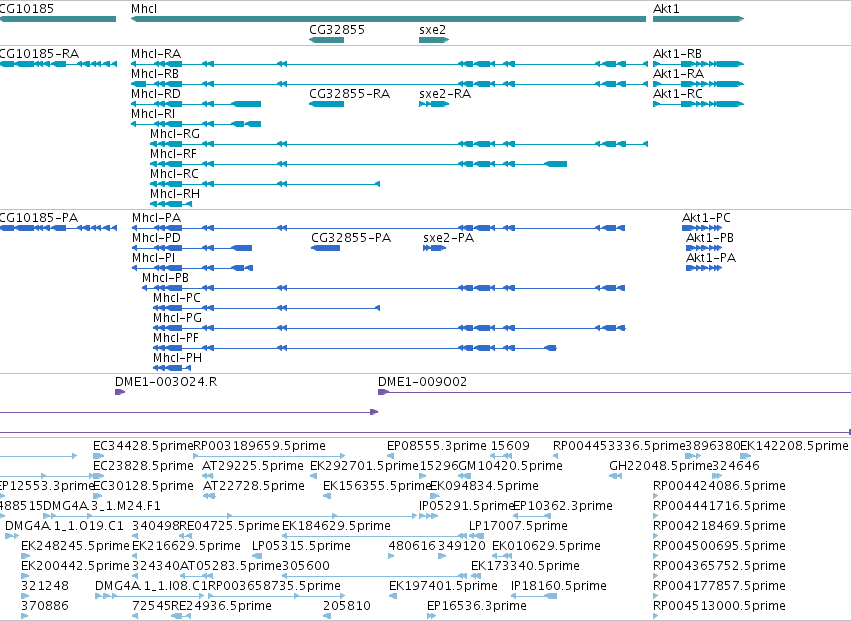This screenshot has width=851, height=621.
Task: Choose EST label EK173340.5prime
Action: click(525, 566)
